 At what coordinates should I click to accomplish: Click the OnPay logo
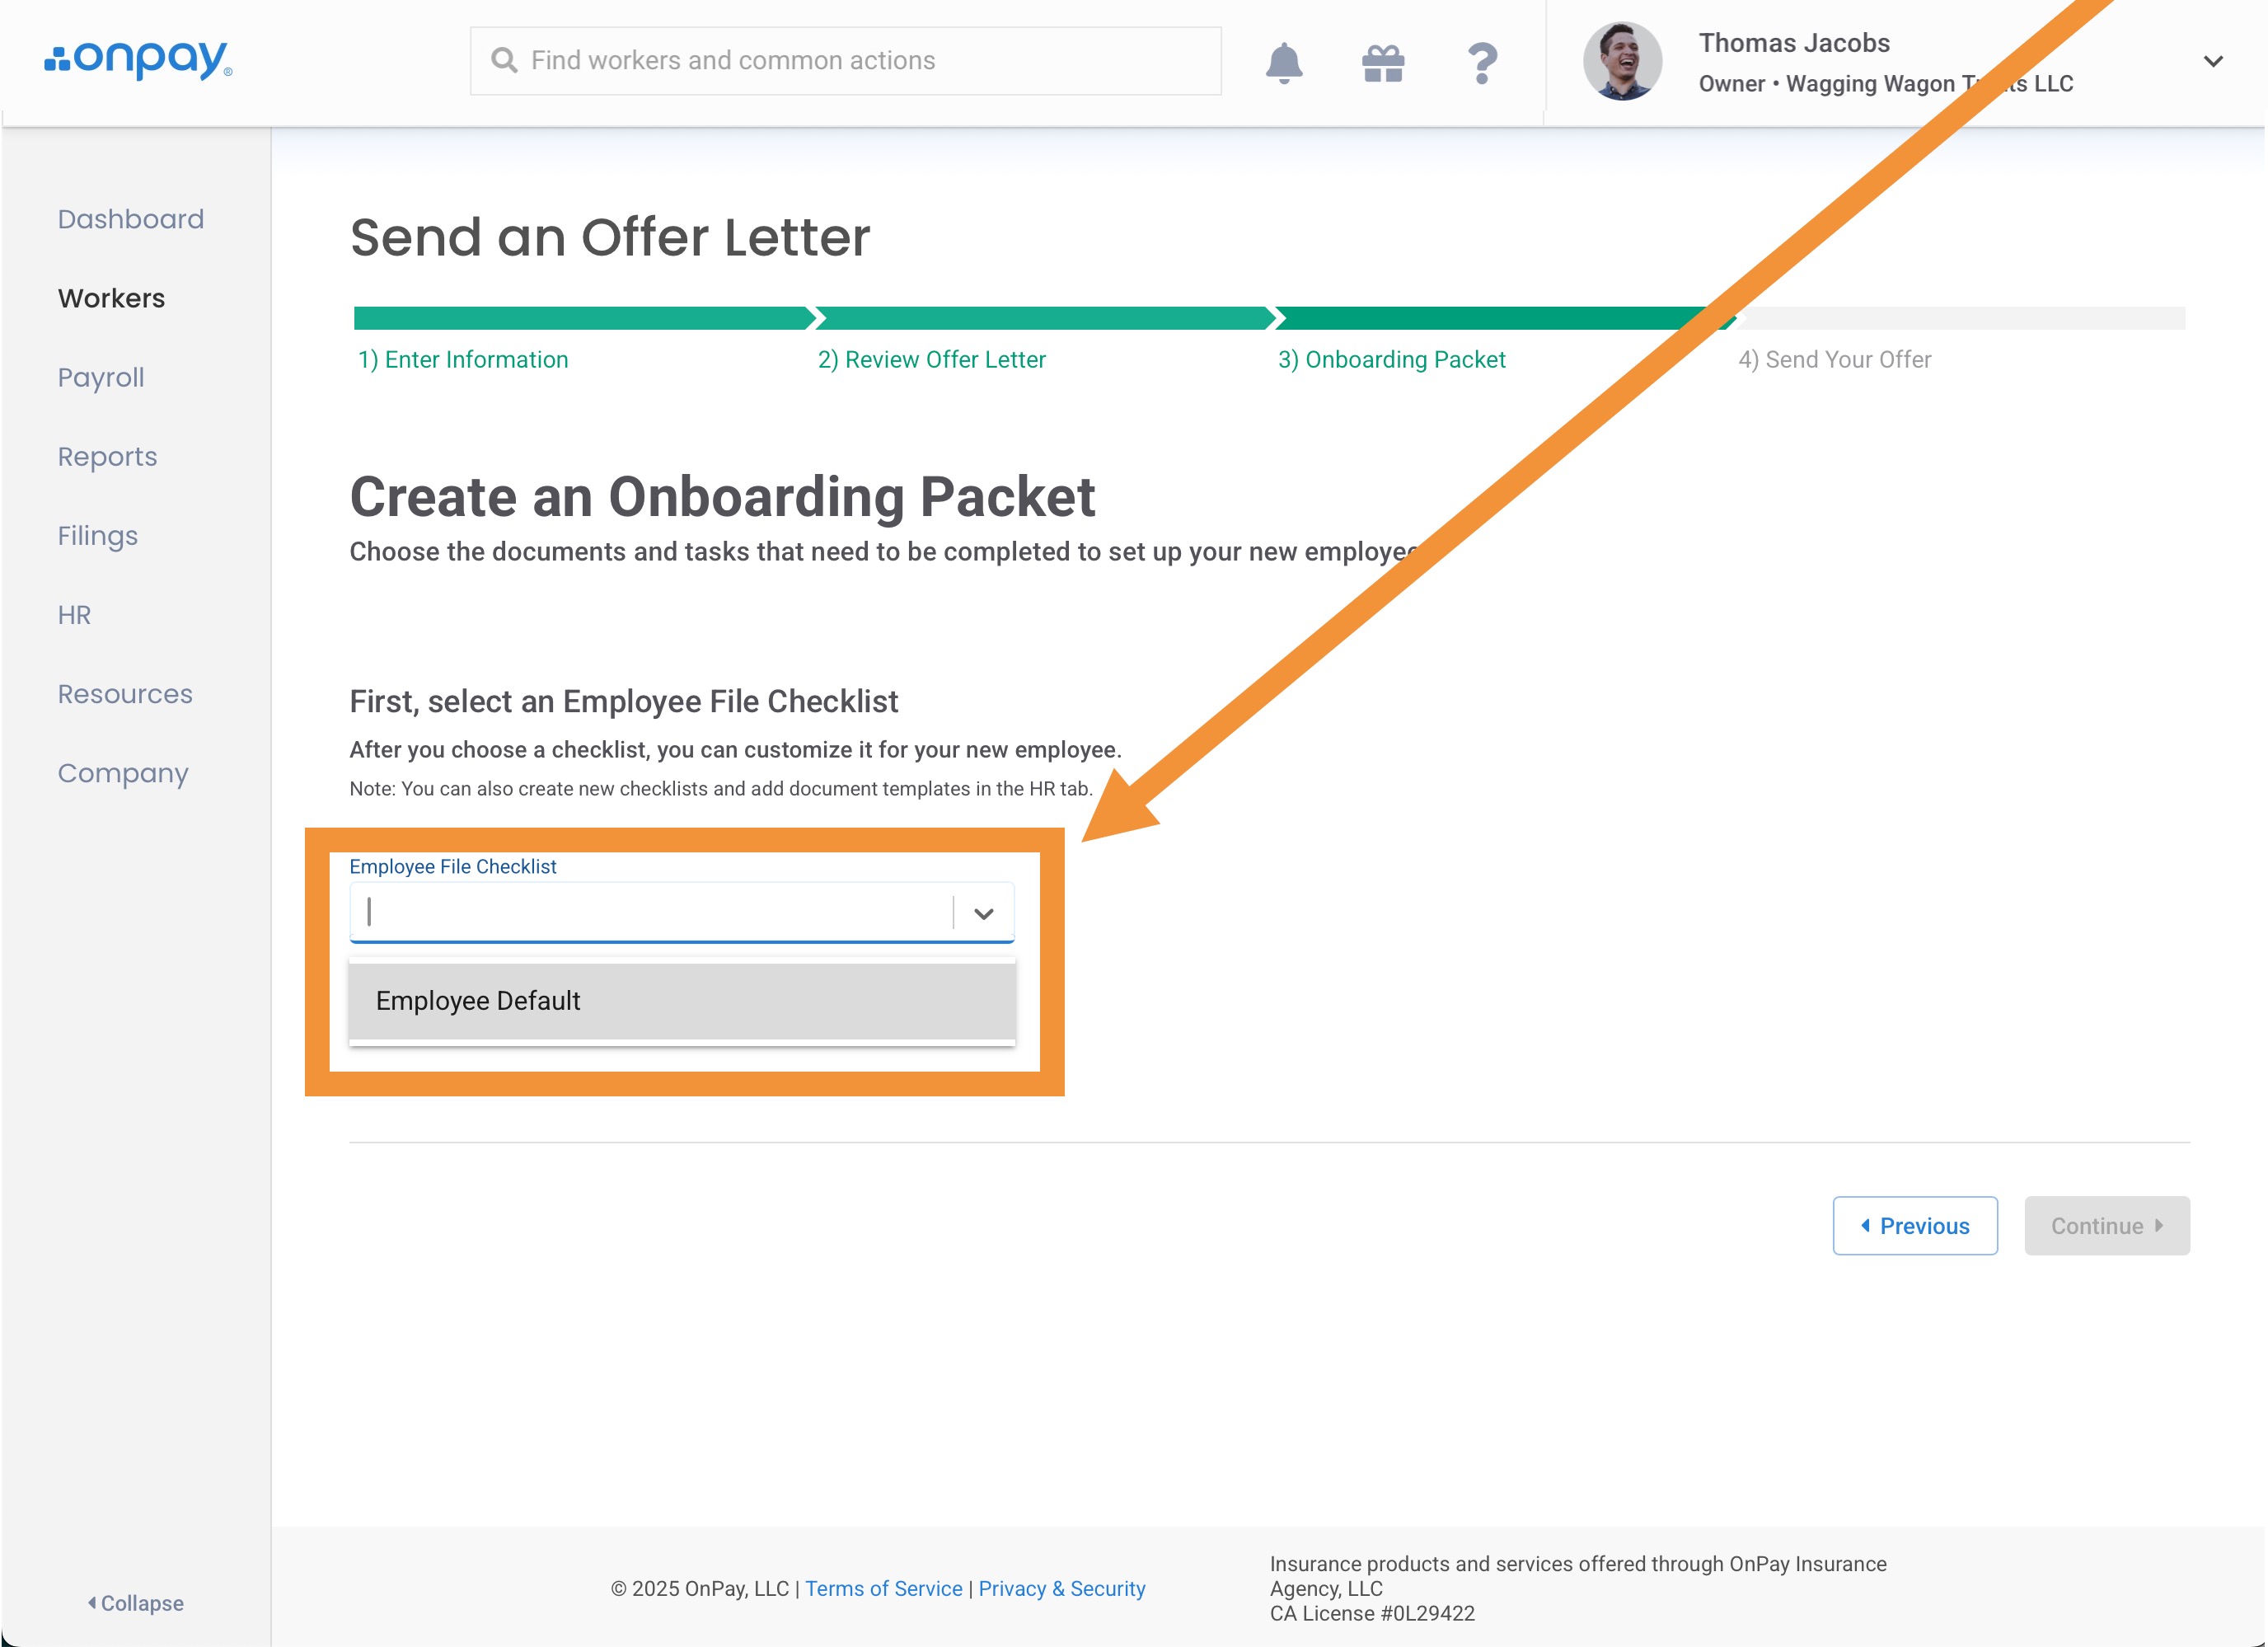[138, 59]
